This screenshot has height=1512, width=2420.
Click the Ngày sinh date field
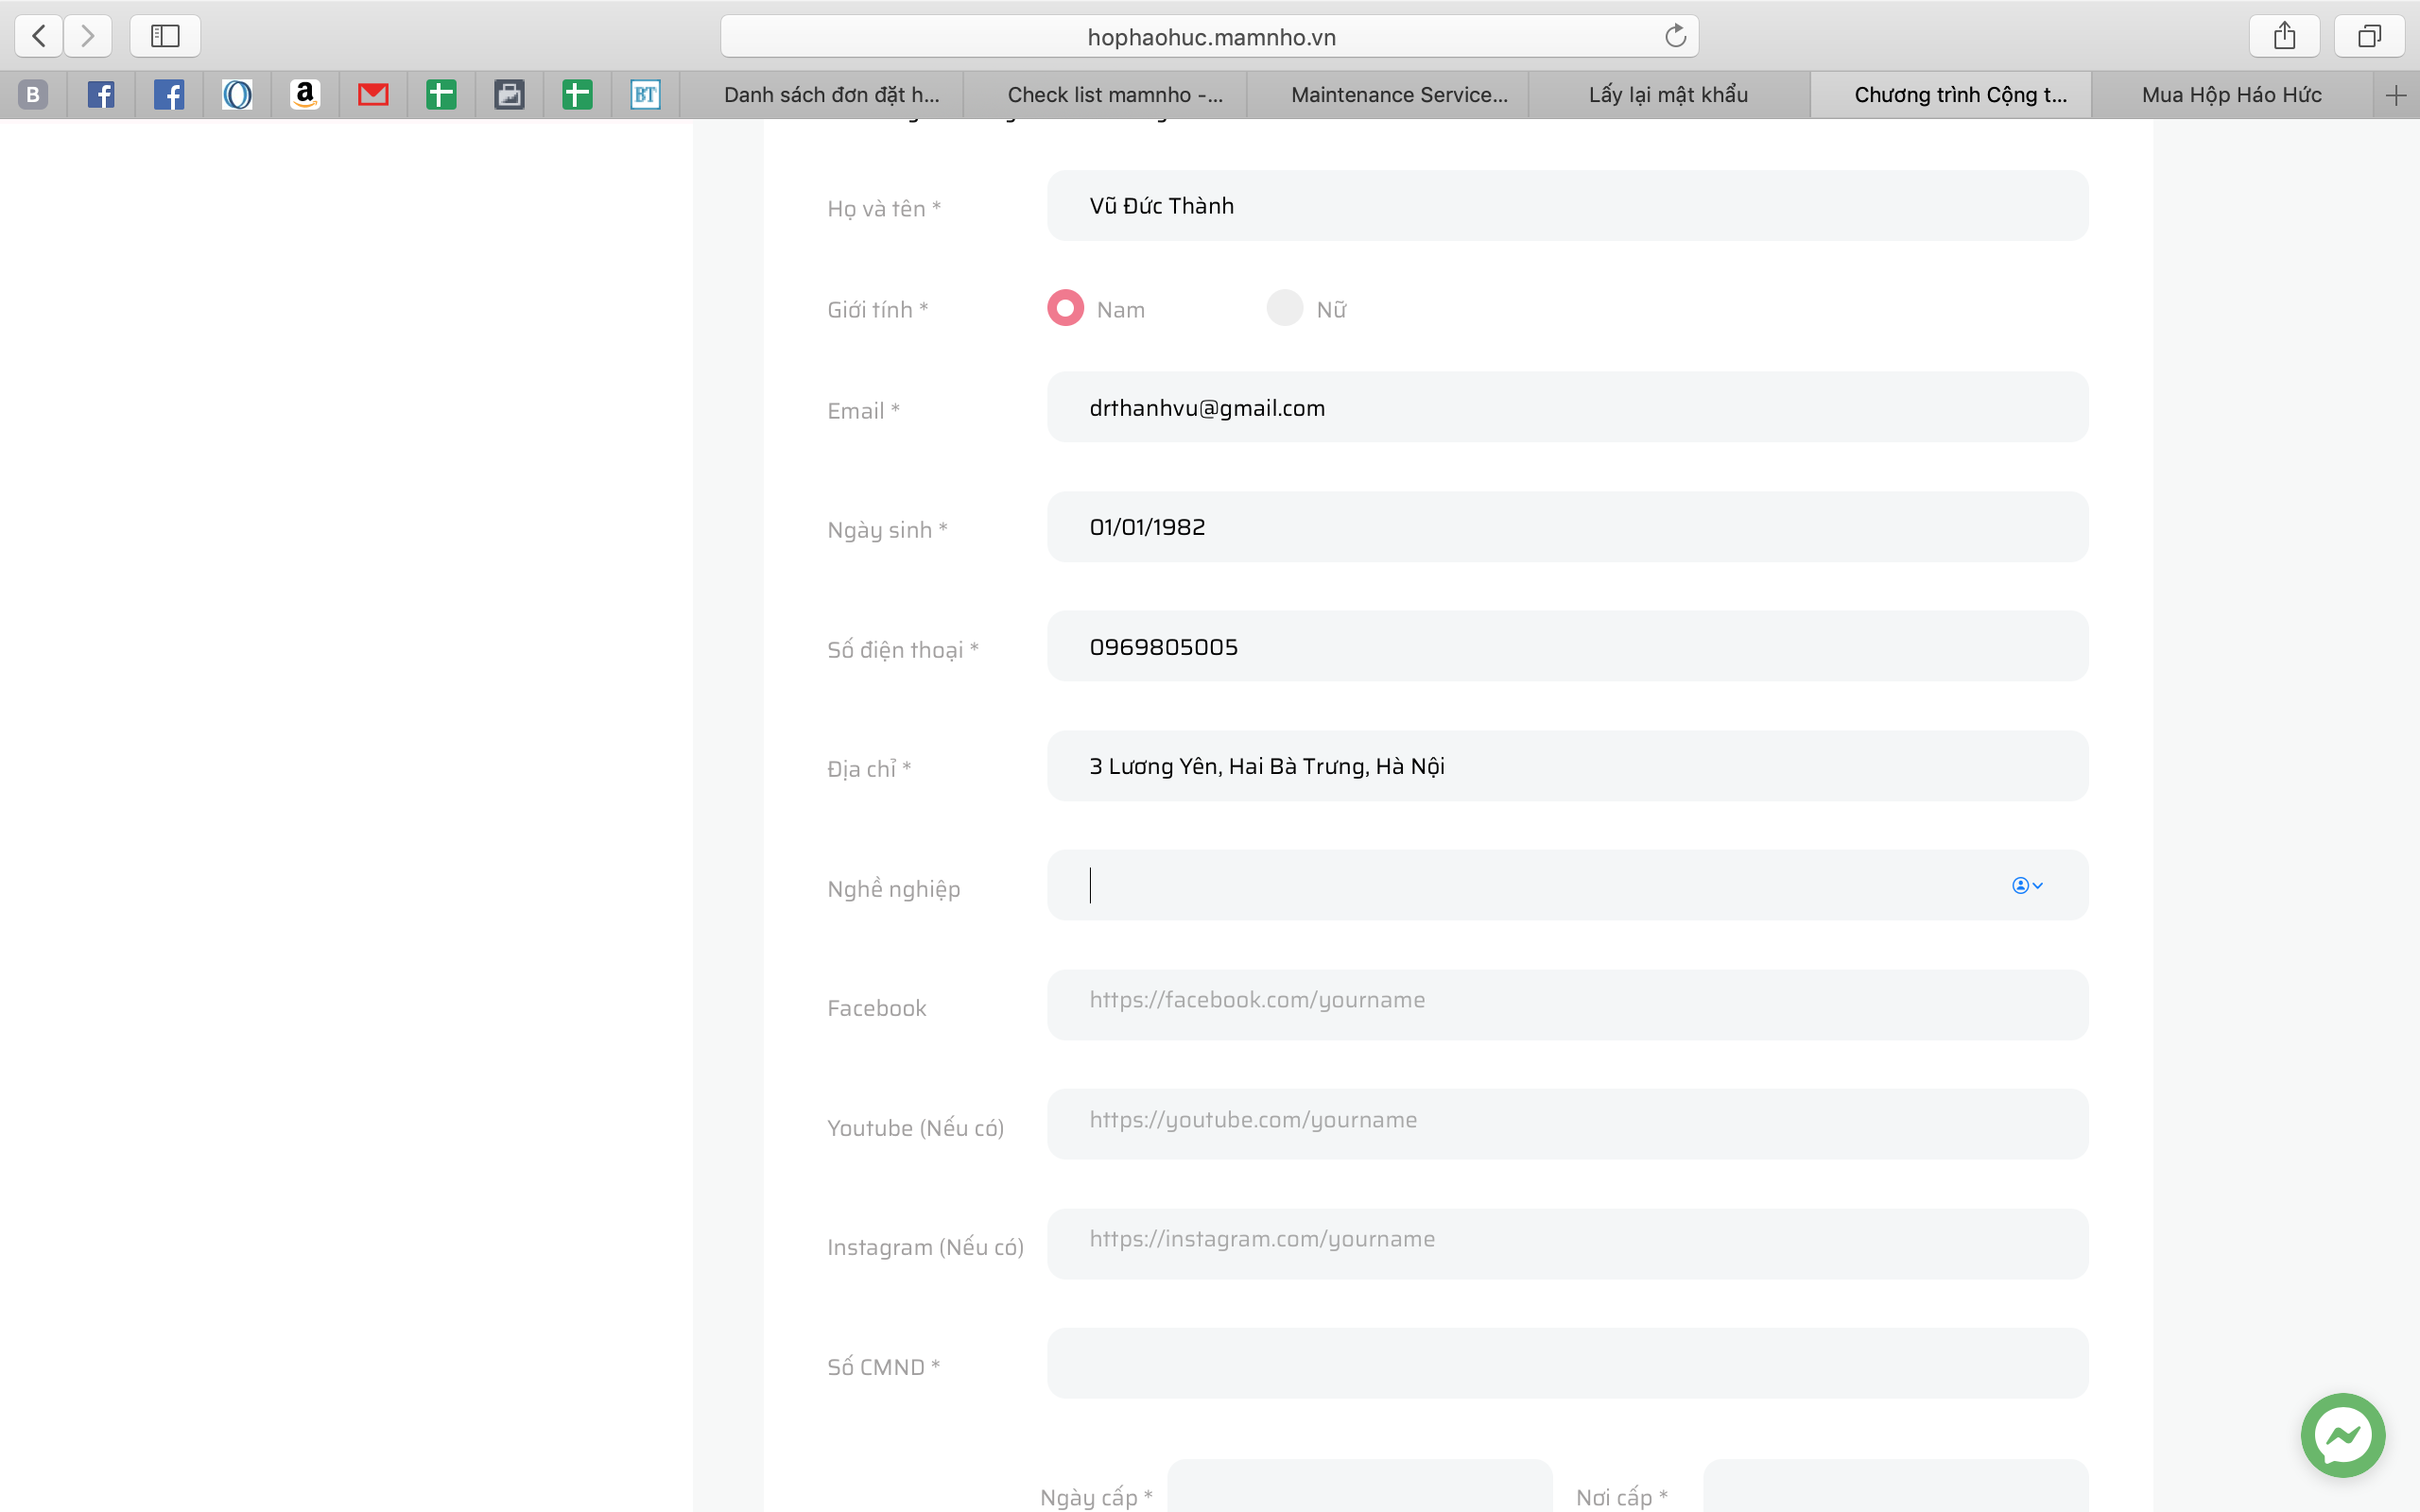[1567, 527]
